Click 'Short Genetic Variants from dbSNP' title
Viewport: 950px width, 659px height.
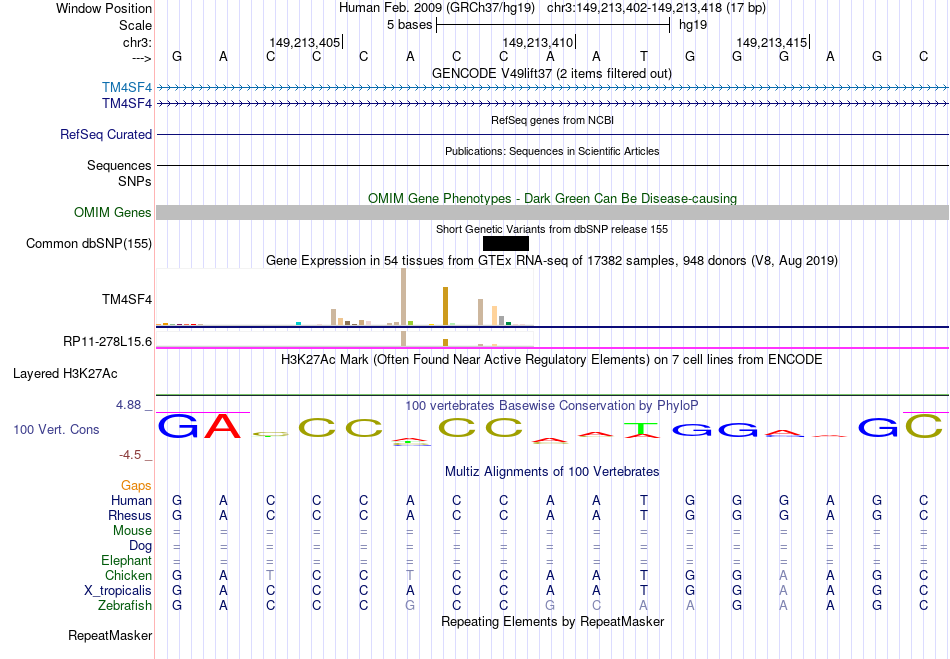point(552,229)
